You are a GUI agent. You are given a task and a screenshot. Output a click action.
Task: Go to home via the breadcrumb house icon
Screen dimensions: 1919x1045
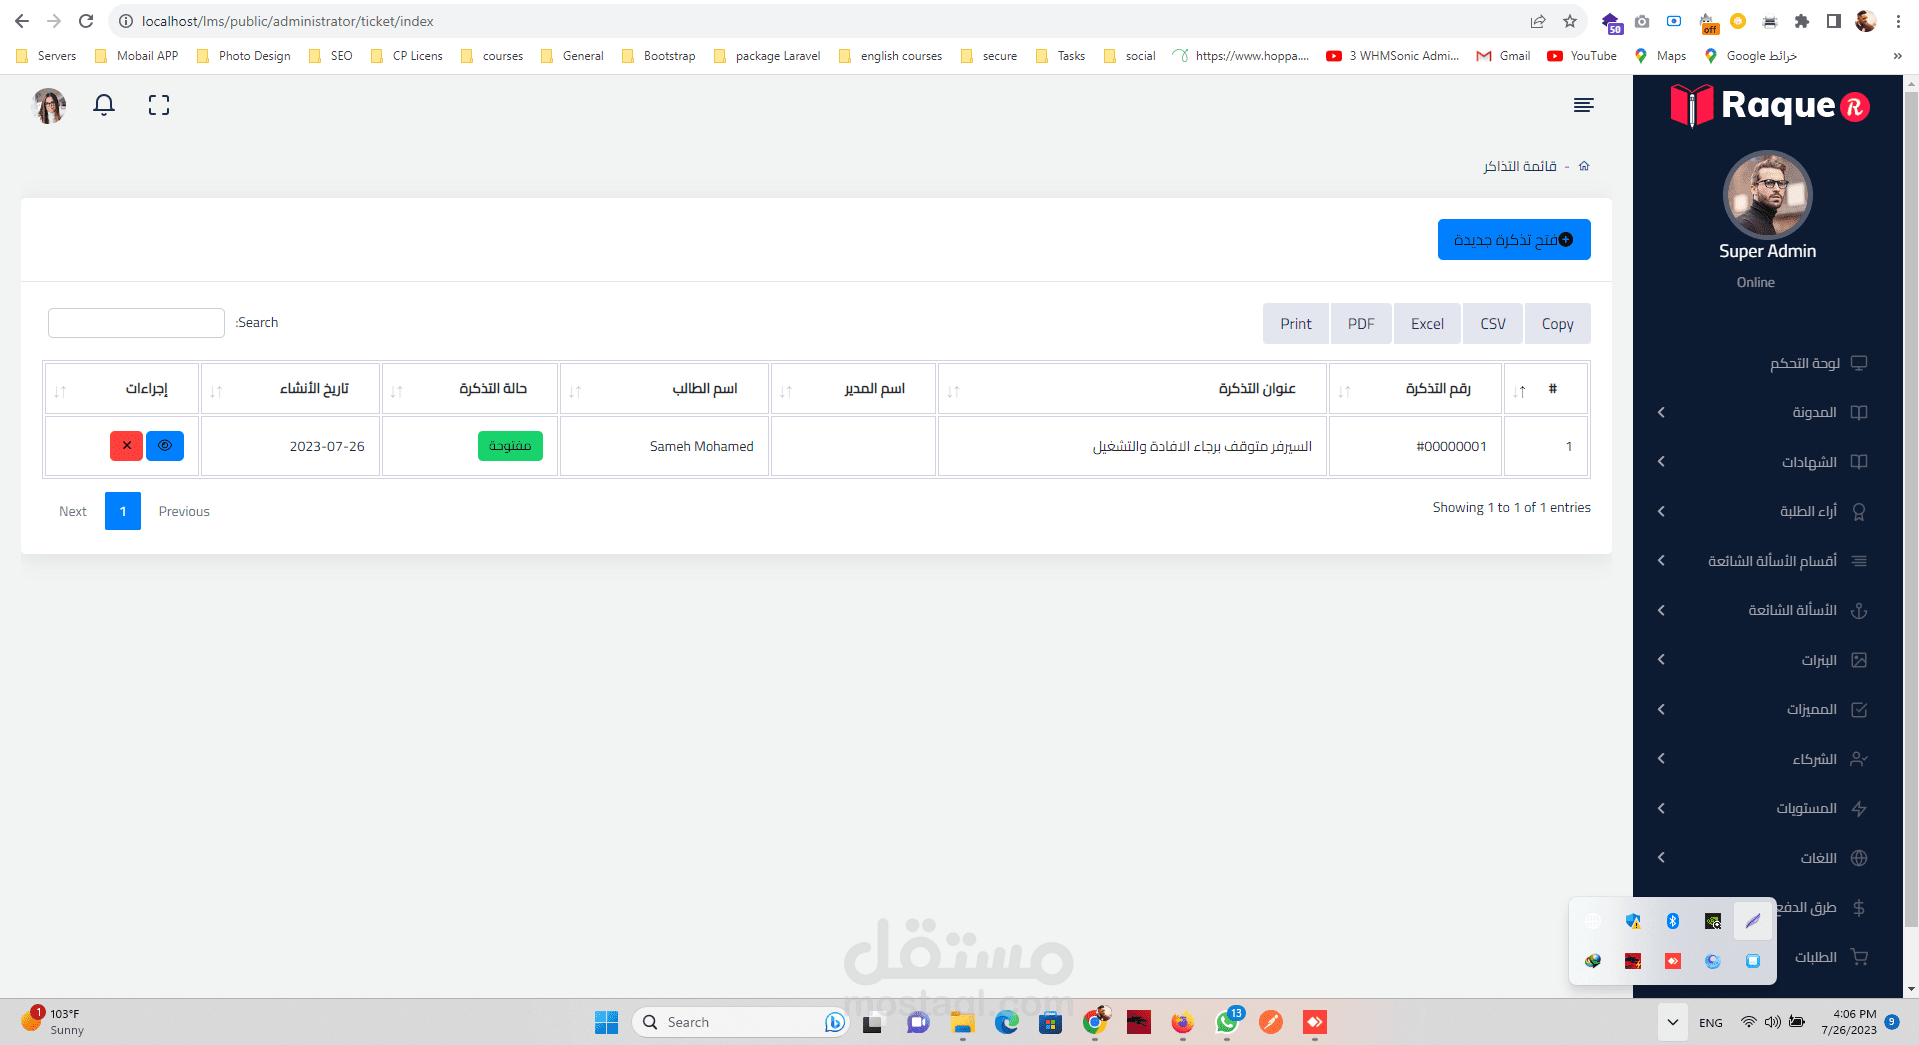[1584, 166]
